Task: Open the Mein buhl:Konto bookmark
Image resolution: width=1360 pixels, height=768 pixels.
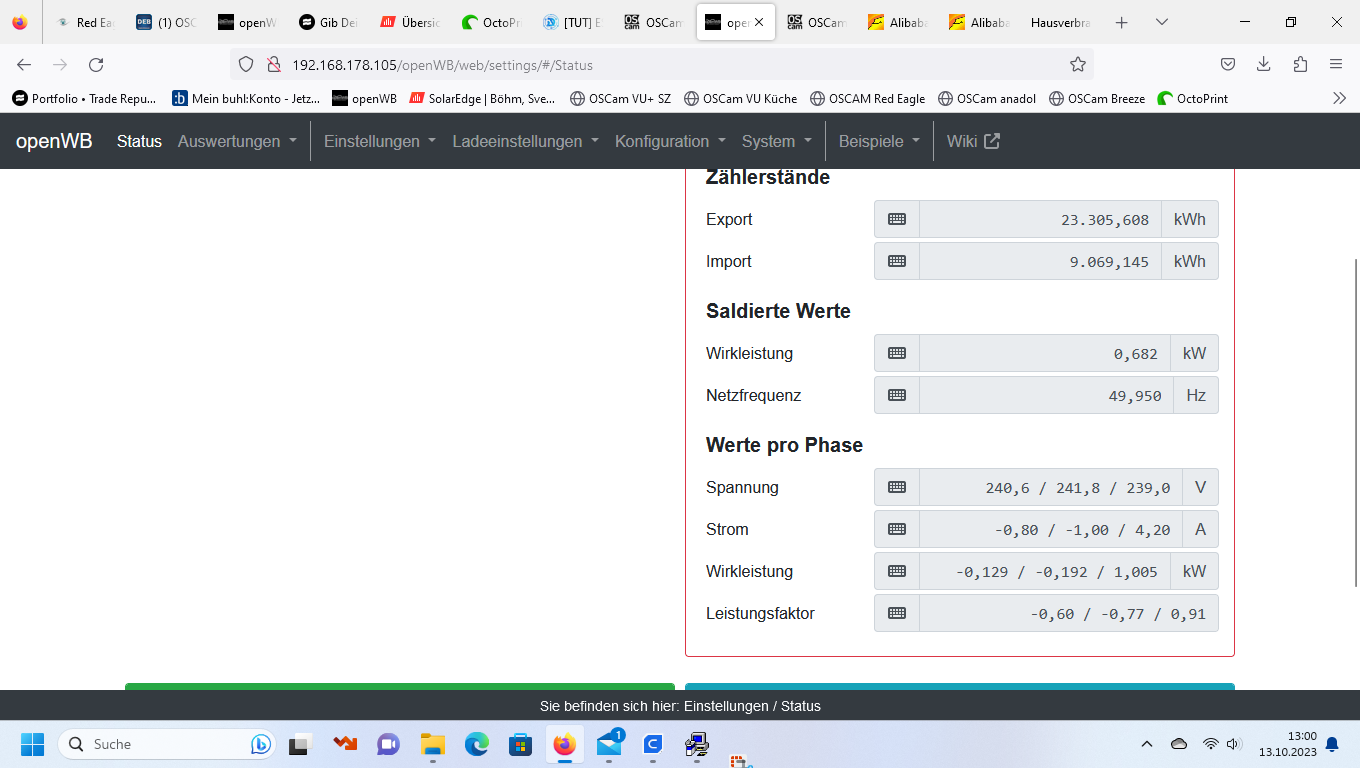Action: 246,98
